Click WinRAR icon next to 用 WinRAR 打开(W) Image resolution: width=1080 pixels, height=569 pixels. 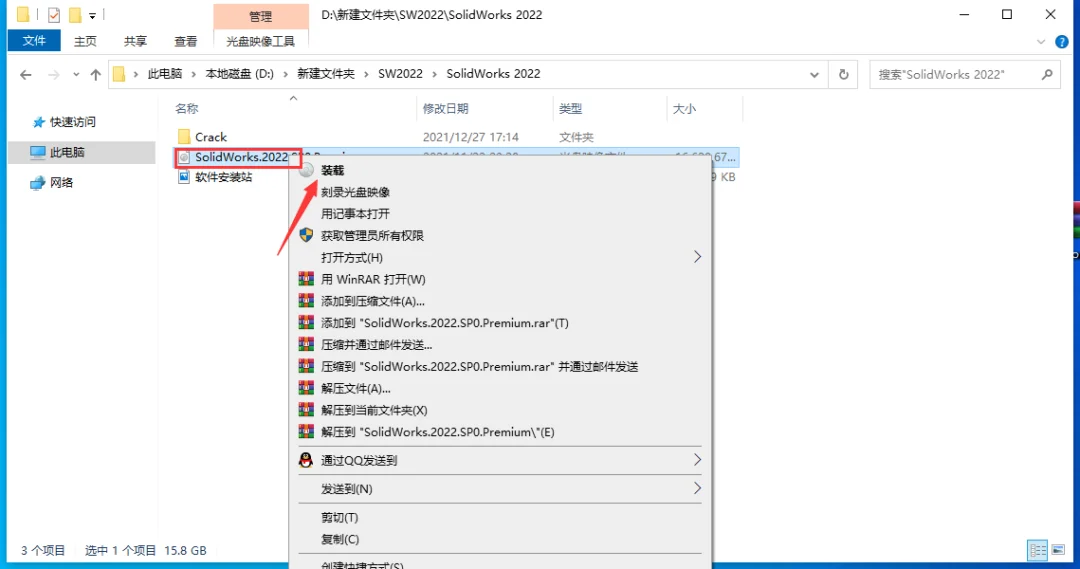(307, 279)
